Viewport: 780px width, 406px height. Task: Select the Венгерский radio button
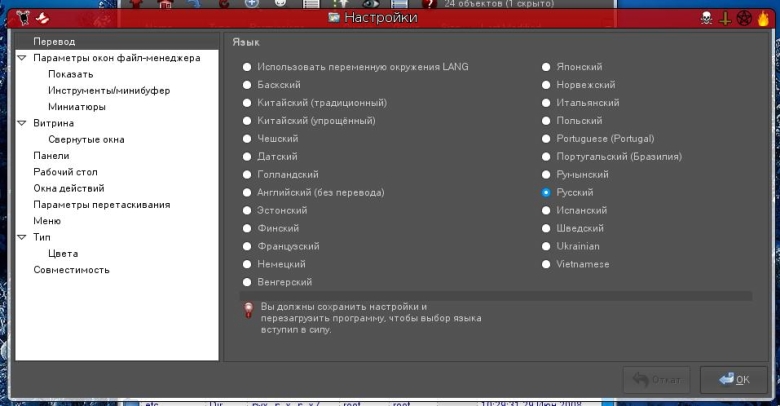[x=247, y=282]
